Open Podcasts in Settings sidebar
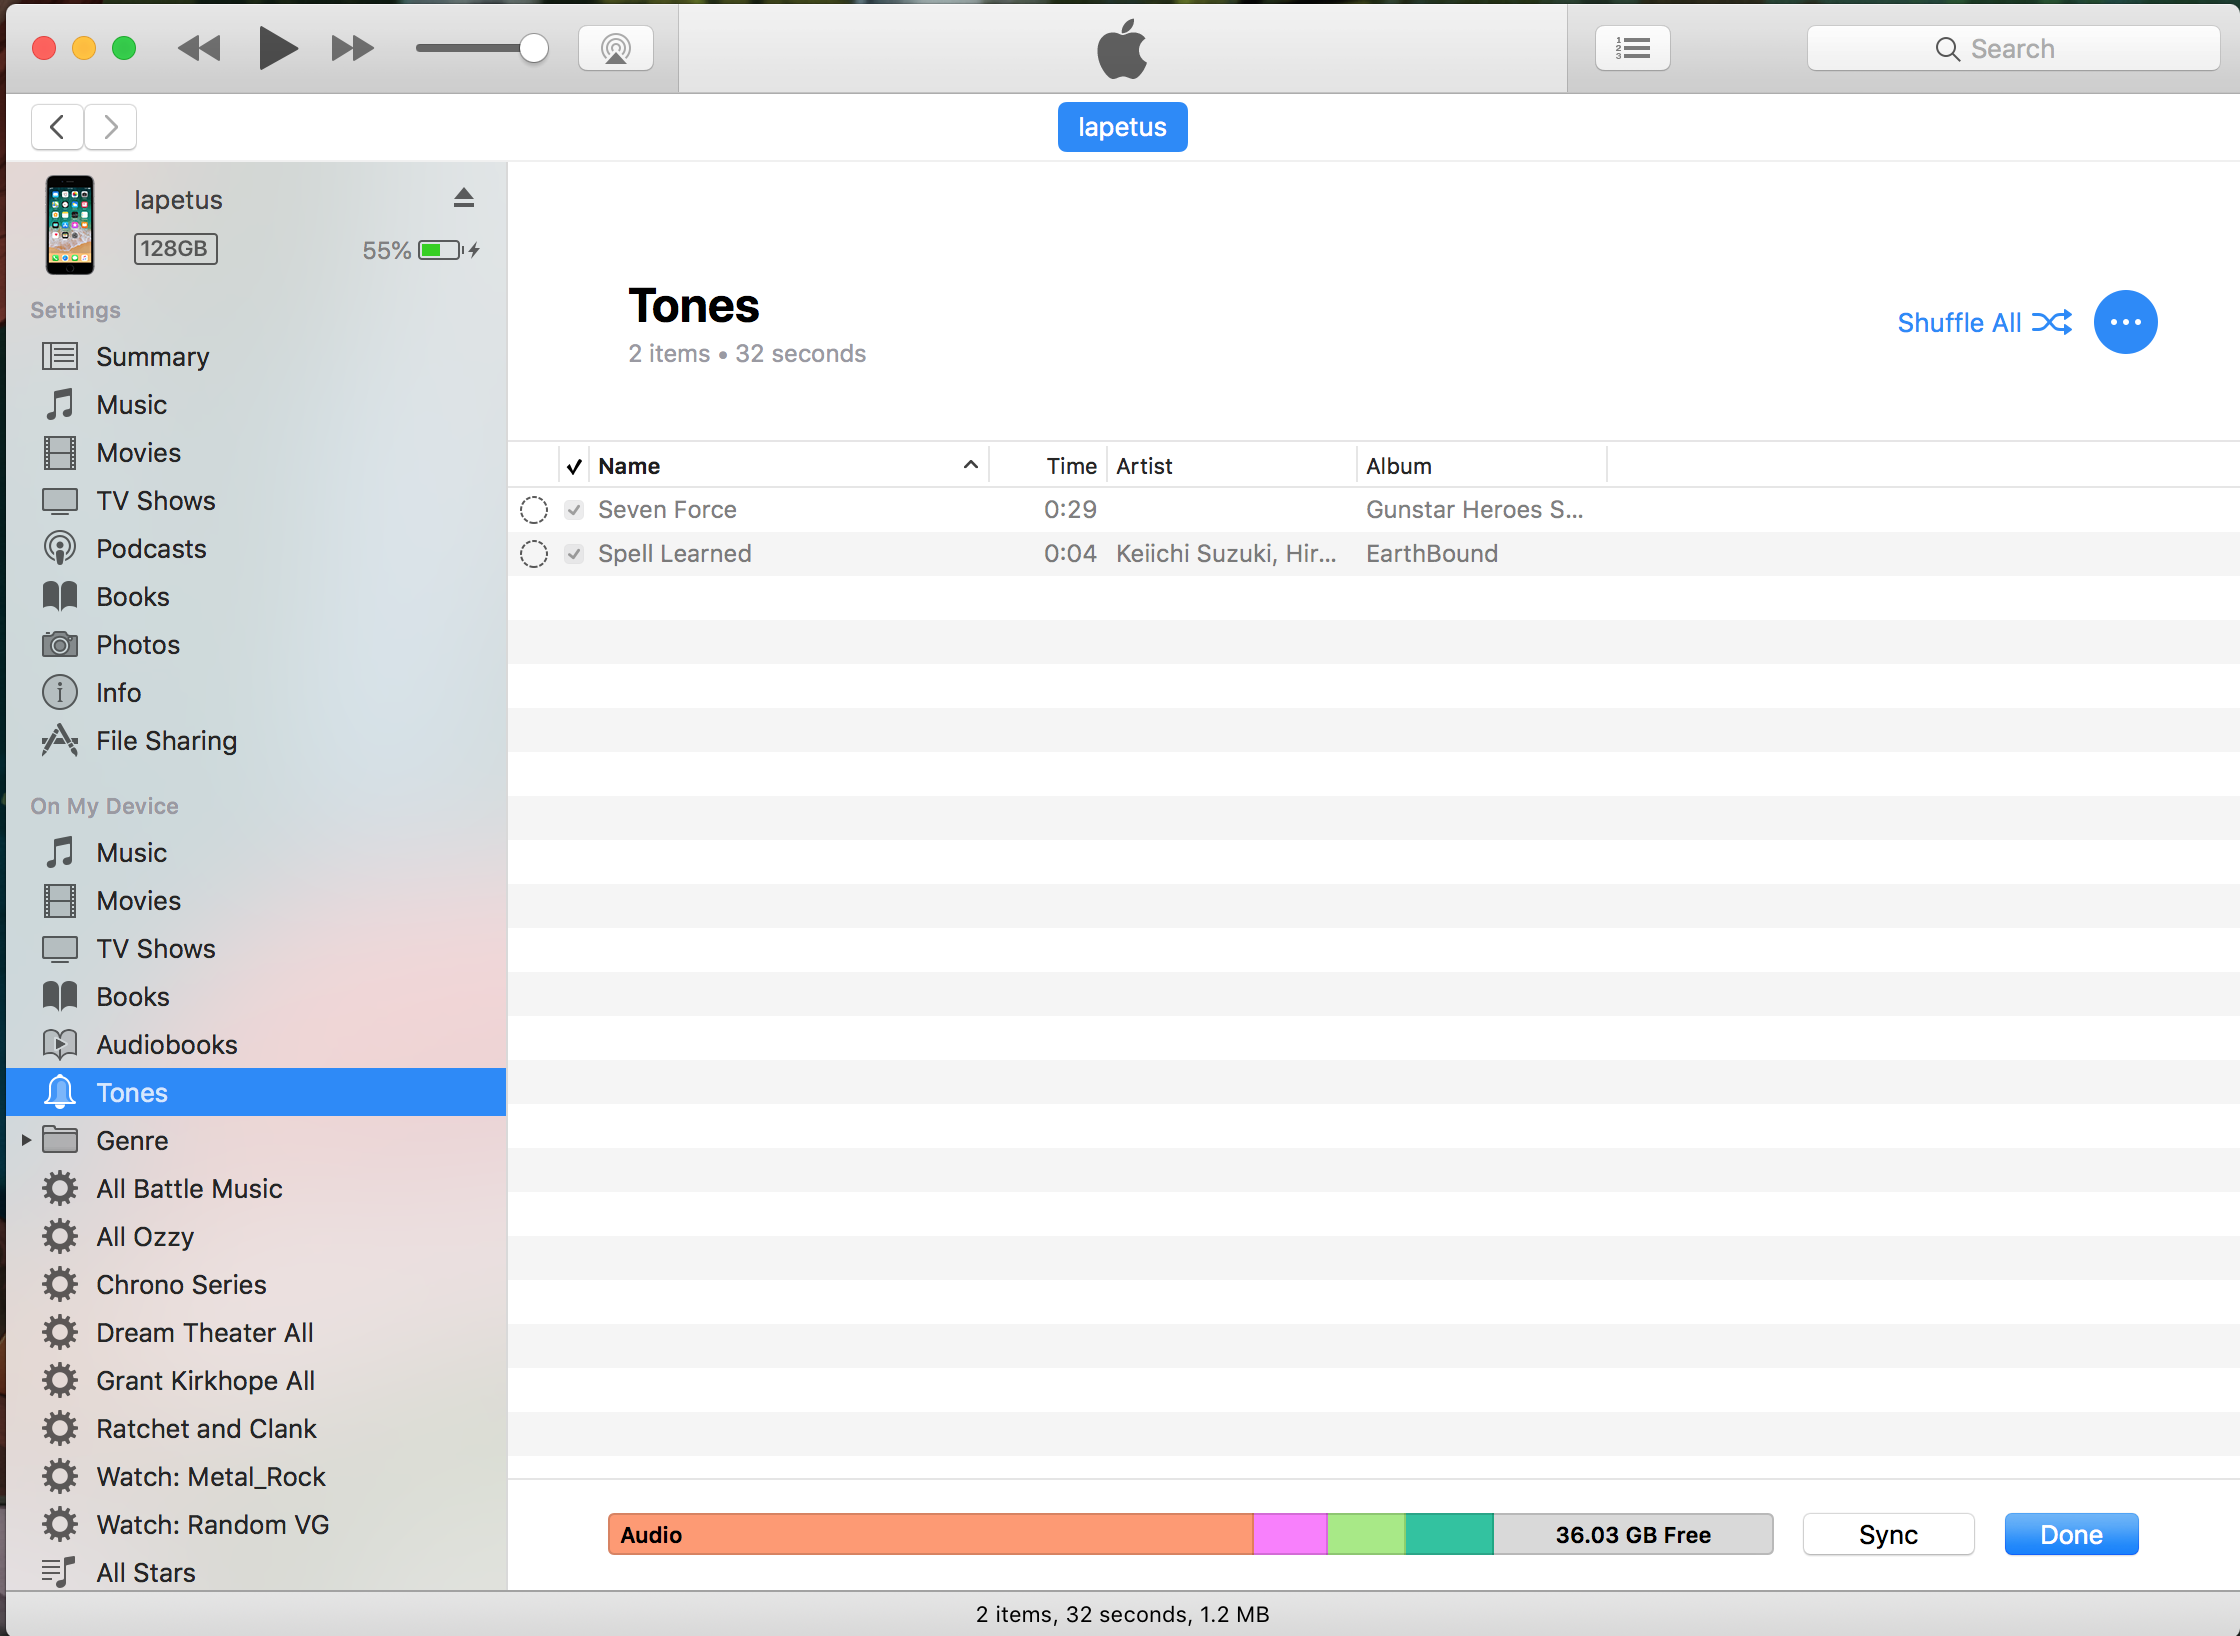Viewport: 2240px width, 1636px height. point(150,548)
